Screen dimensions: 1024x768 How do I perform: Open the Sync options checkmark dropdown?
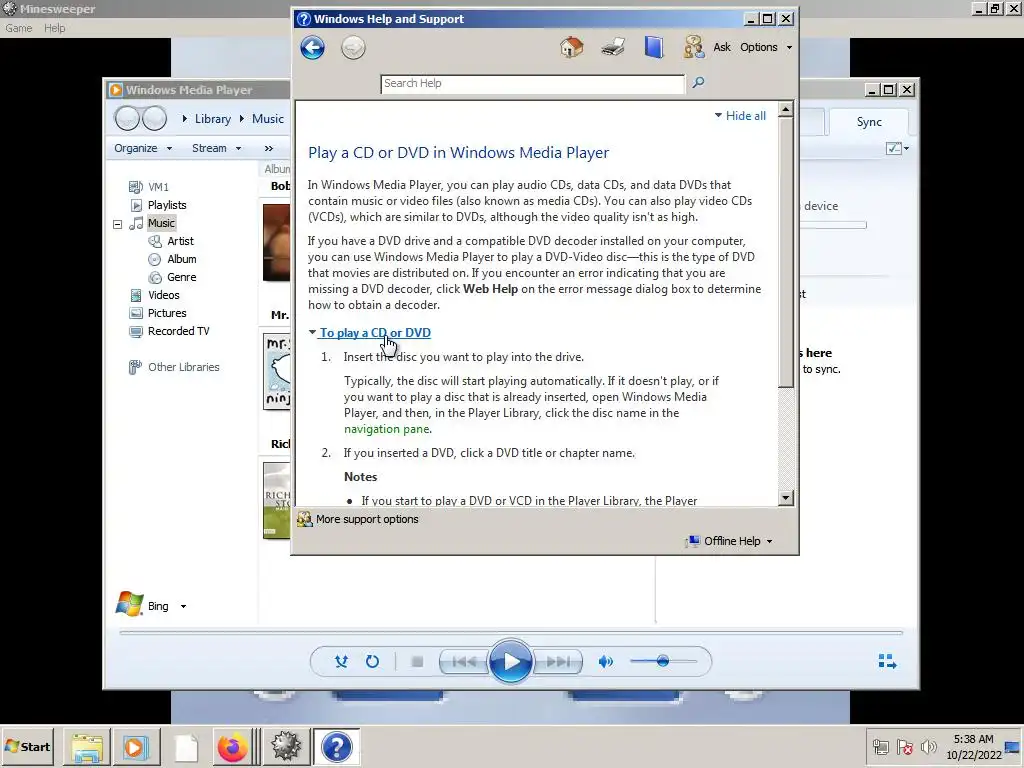point(897,148)
